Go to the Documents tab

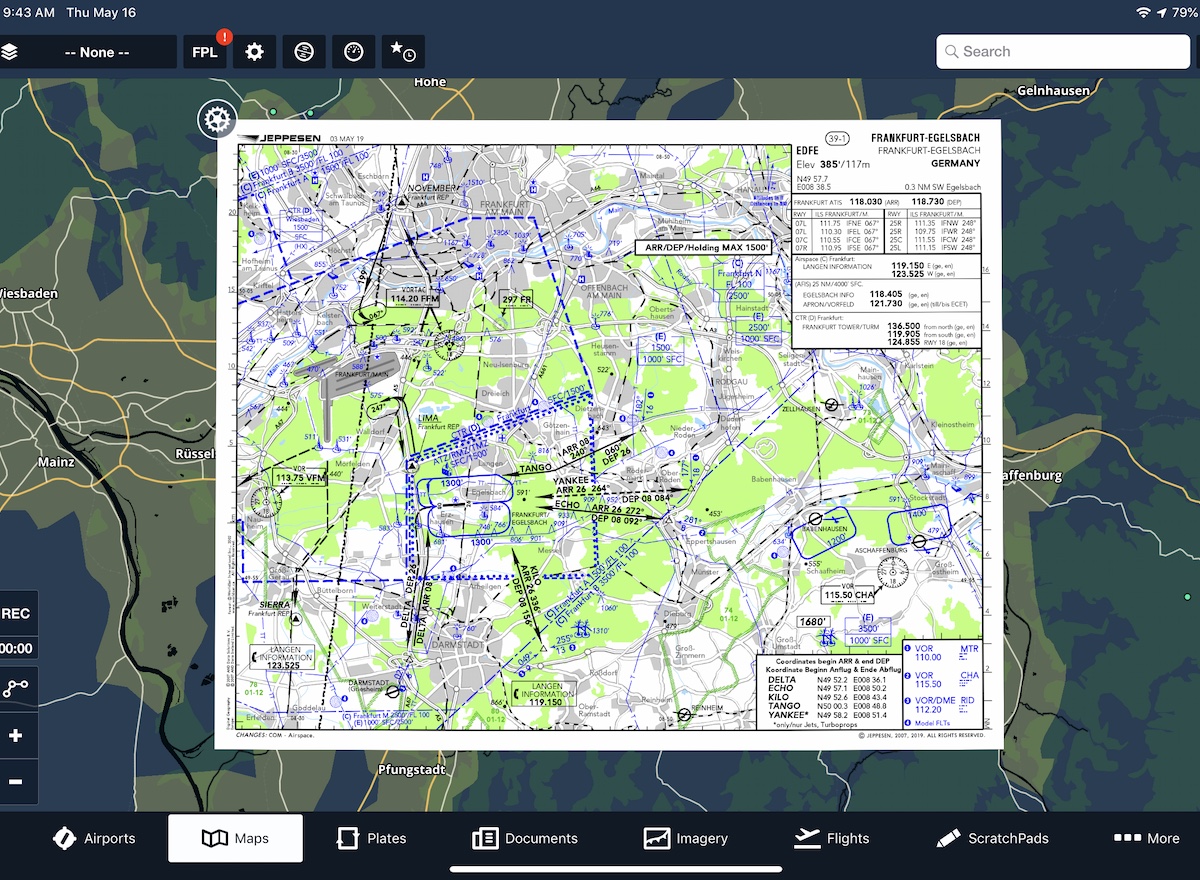[x=525, y=838]
